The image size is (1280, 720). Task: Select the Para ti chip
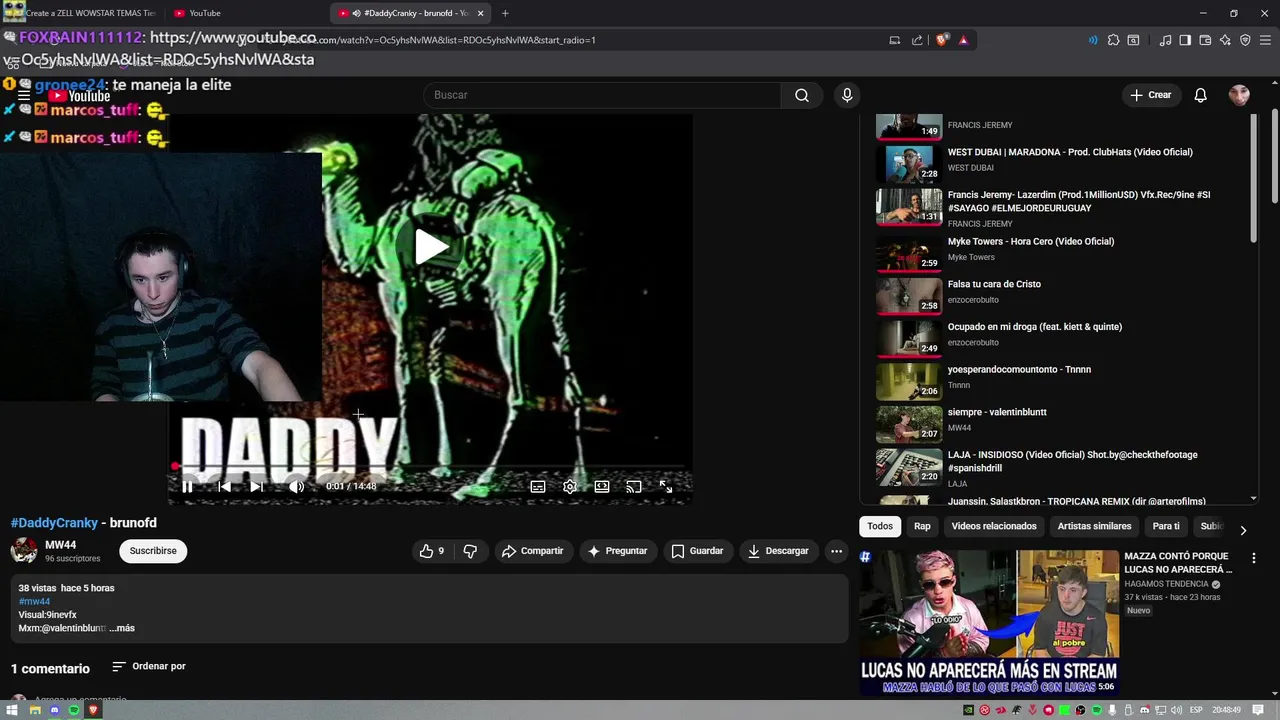[x=1166, y=526]
